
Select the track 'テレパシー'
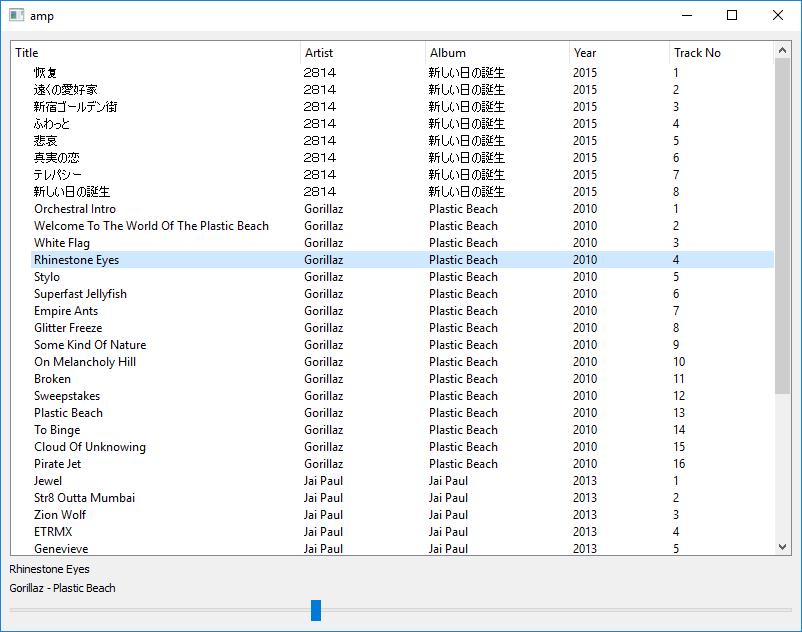coord(57,175)
